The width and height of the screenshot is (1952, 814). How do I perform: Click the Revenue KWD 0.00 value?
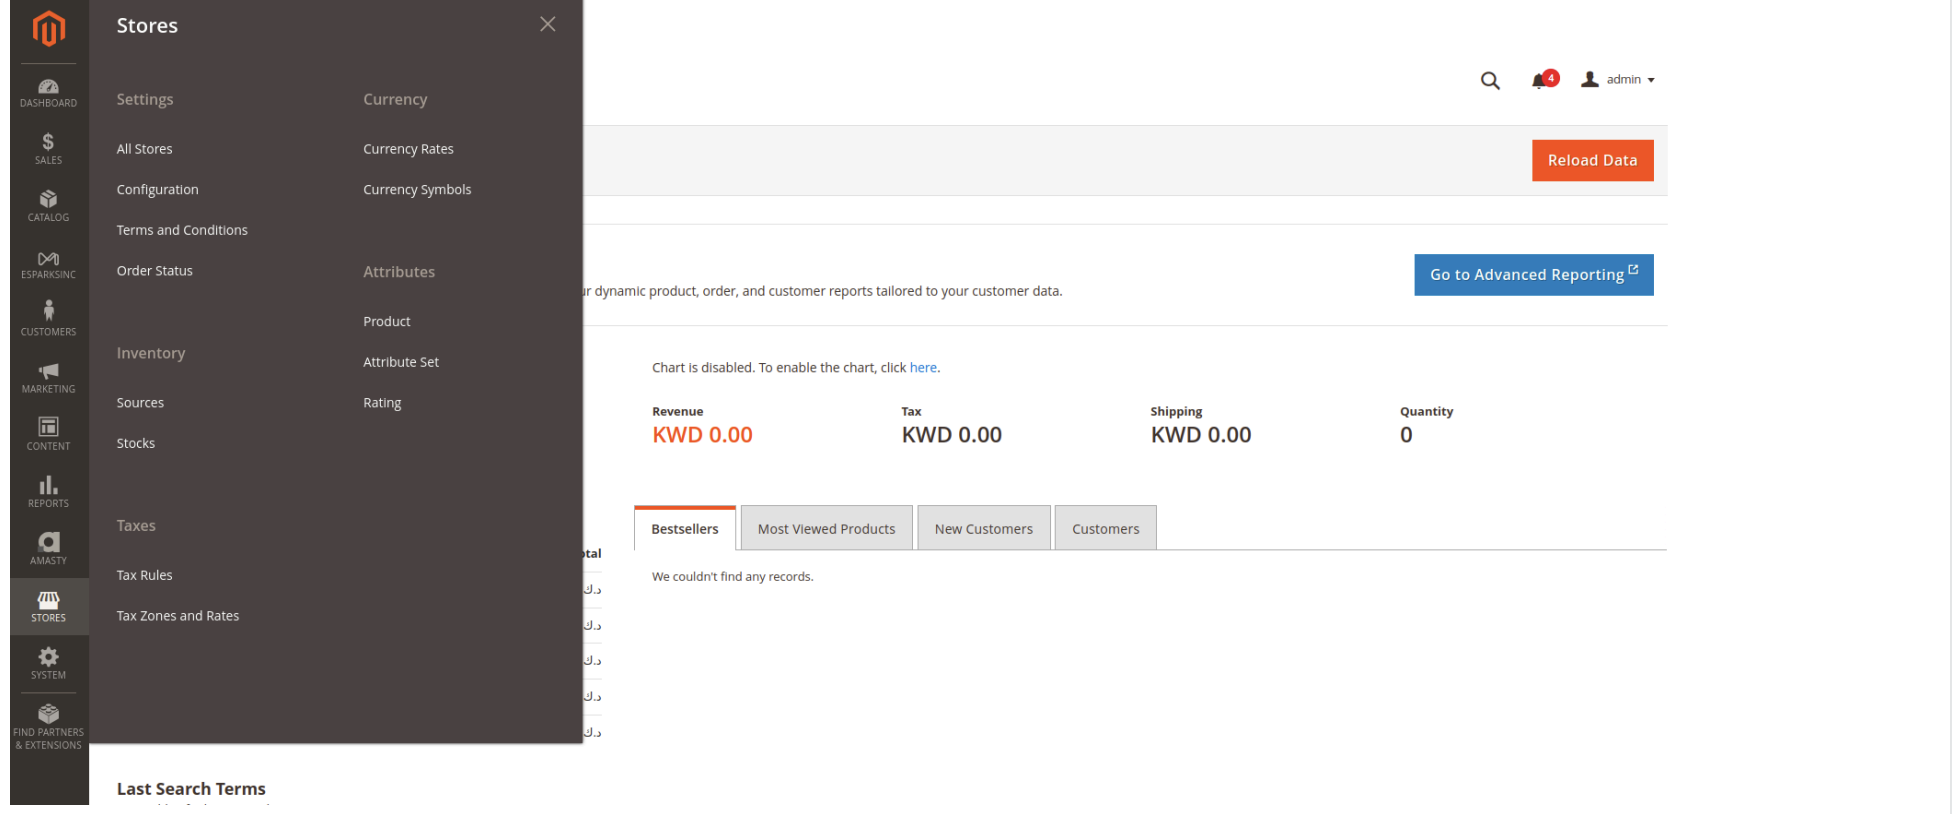(x=702, y=435)
